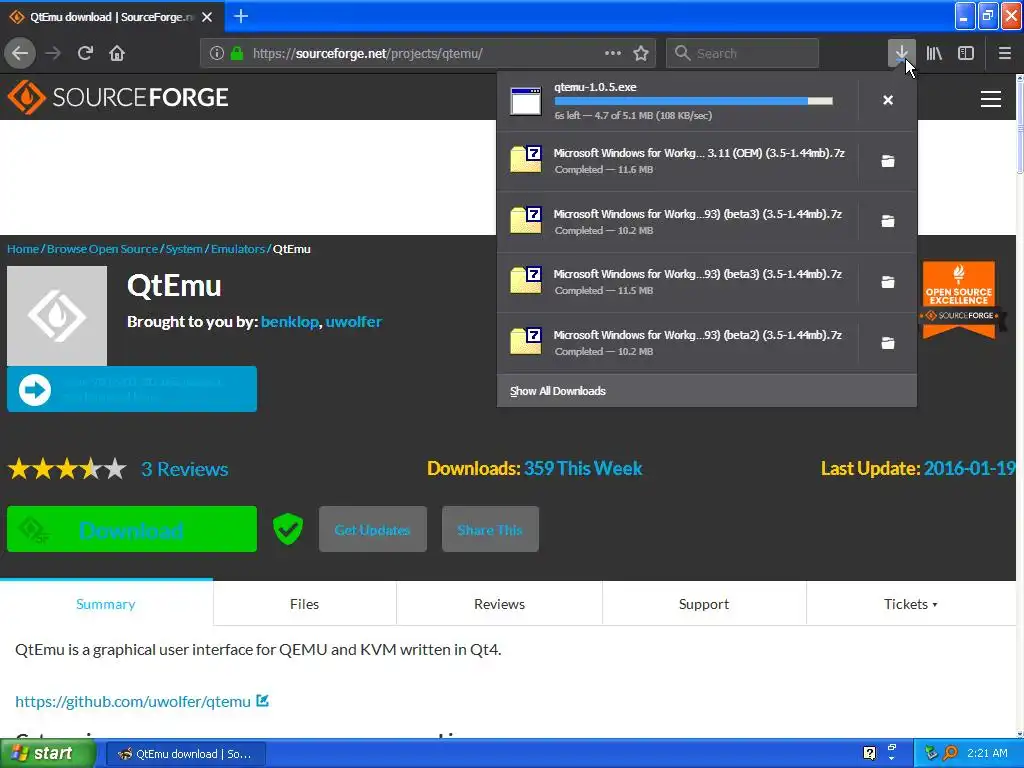Open System breadcrumb link
The width and height of the screenshot is (1024, 768).
(184, 249)
